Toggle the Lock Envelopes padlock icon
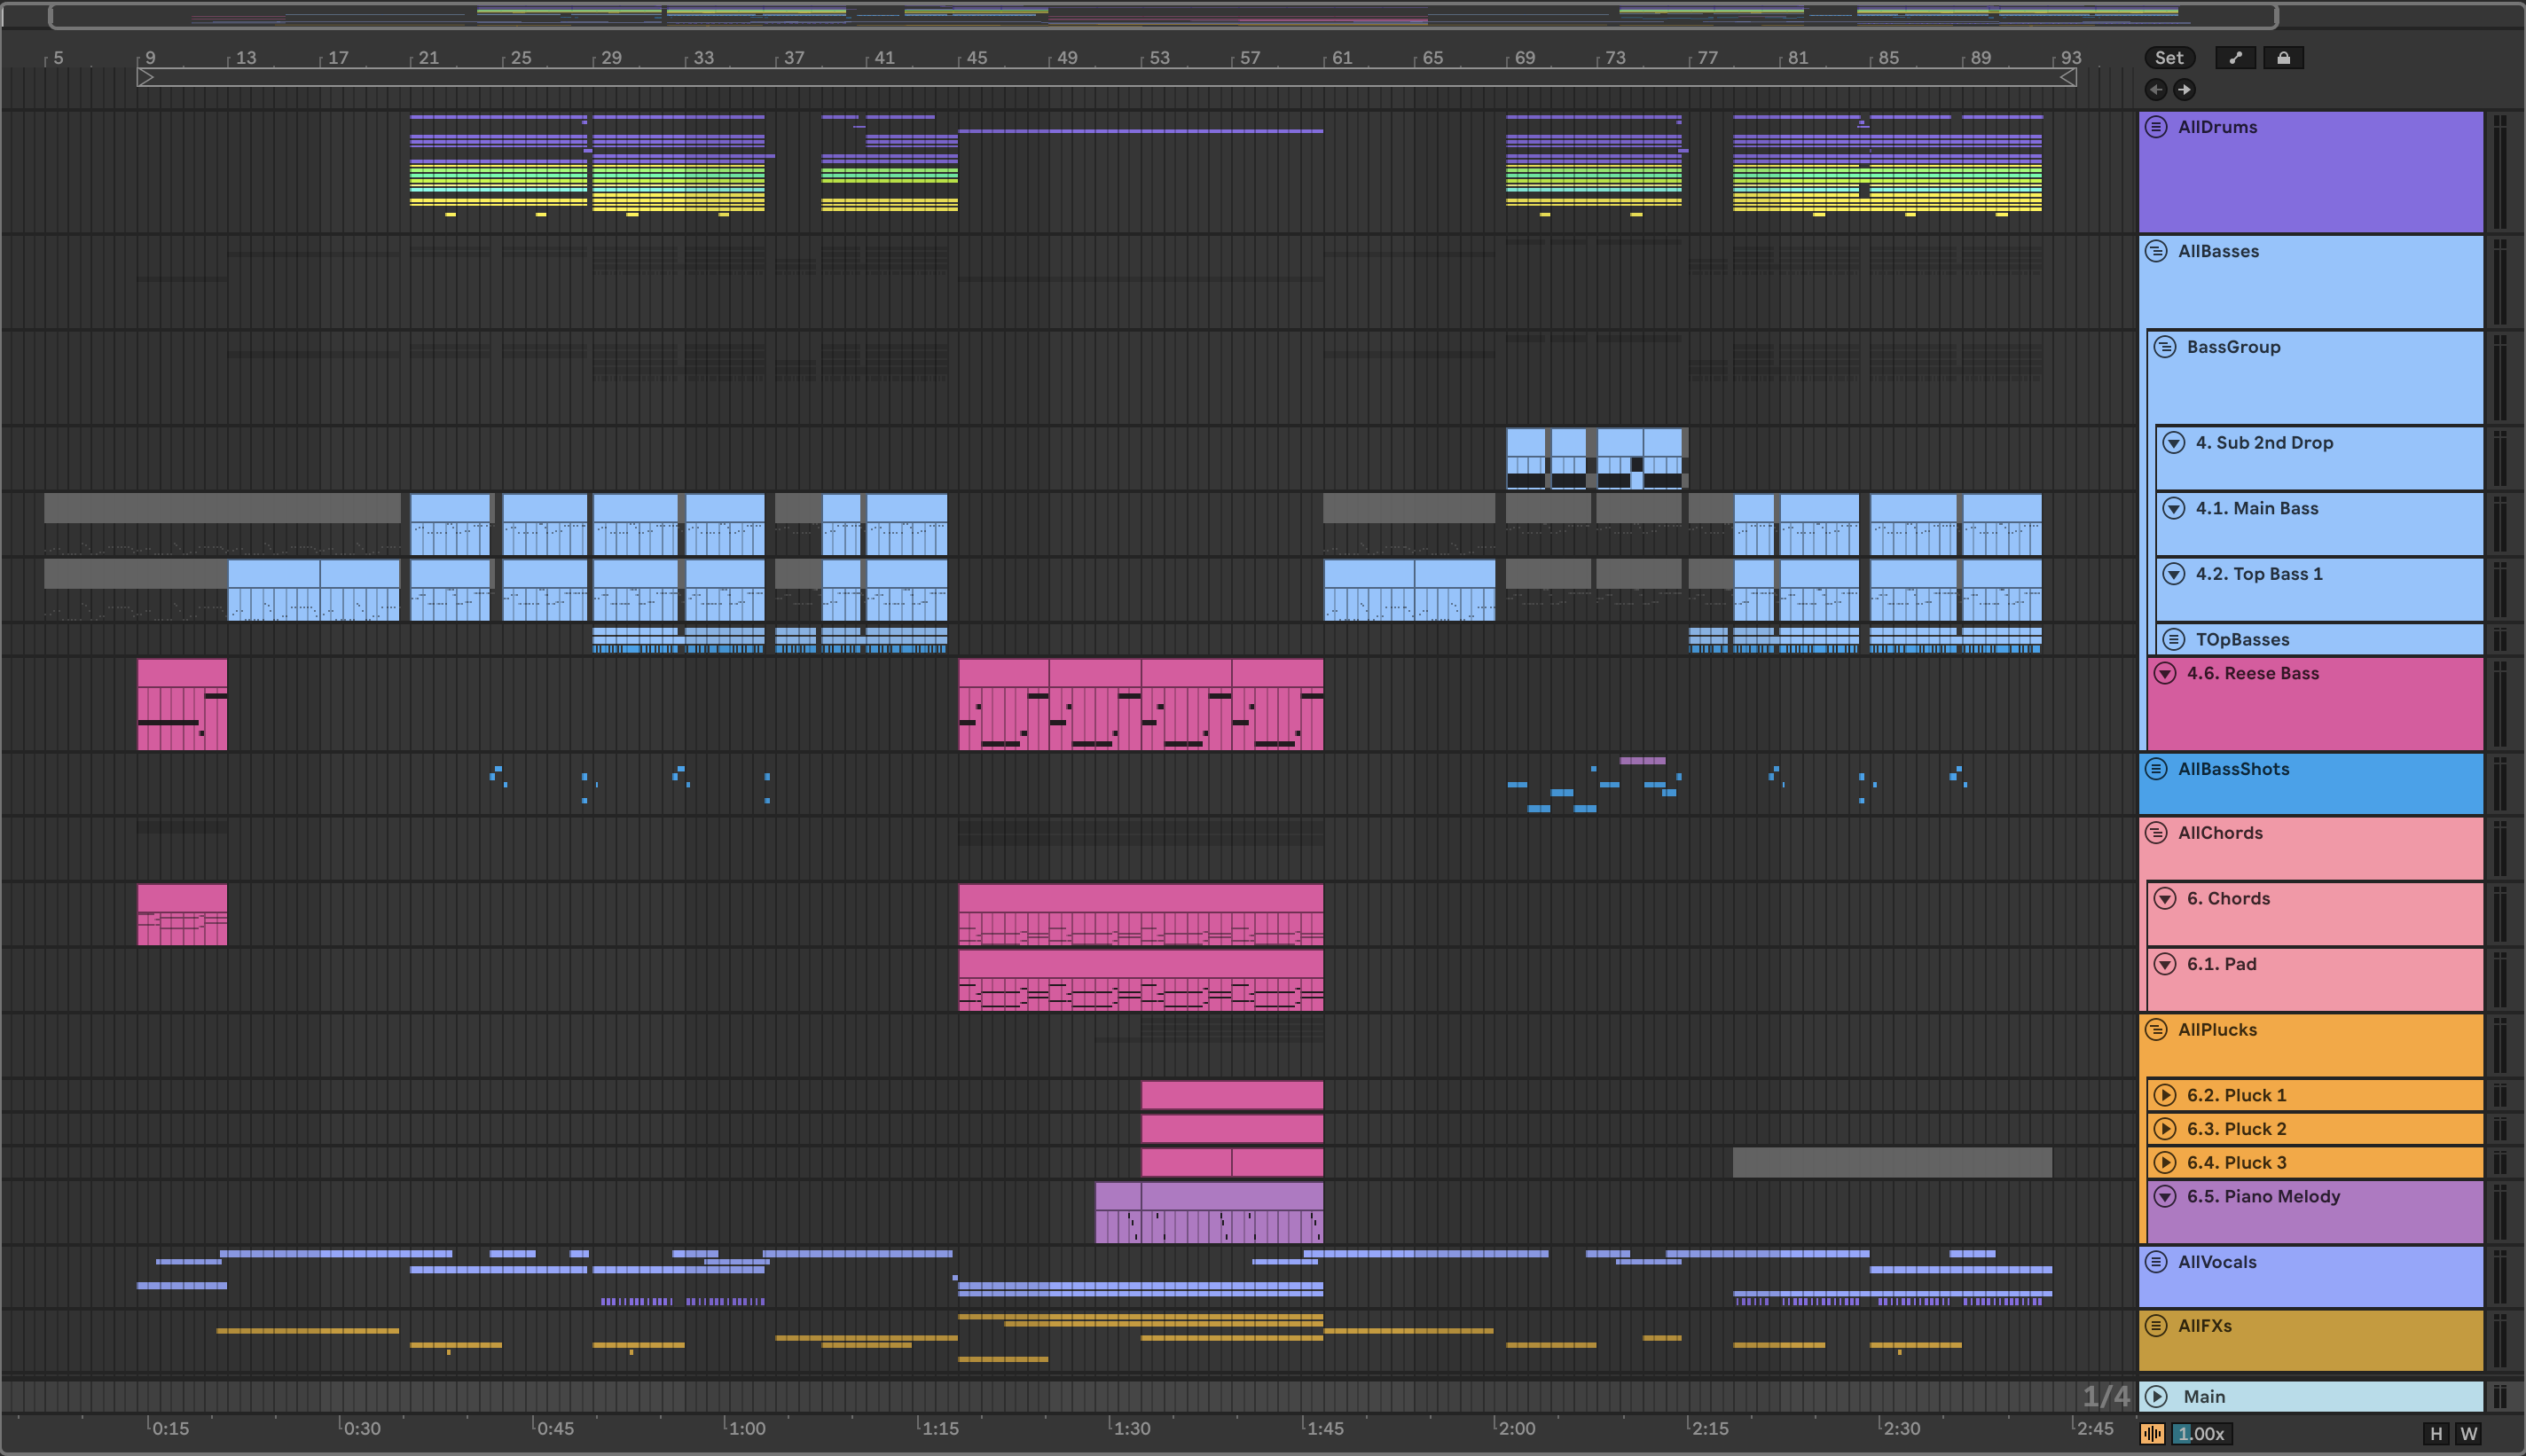2526x1456 pixels. click(x=2283, y=58)
